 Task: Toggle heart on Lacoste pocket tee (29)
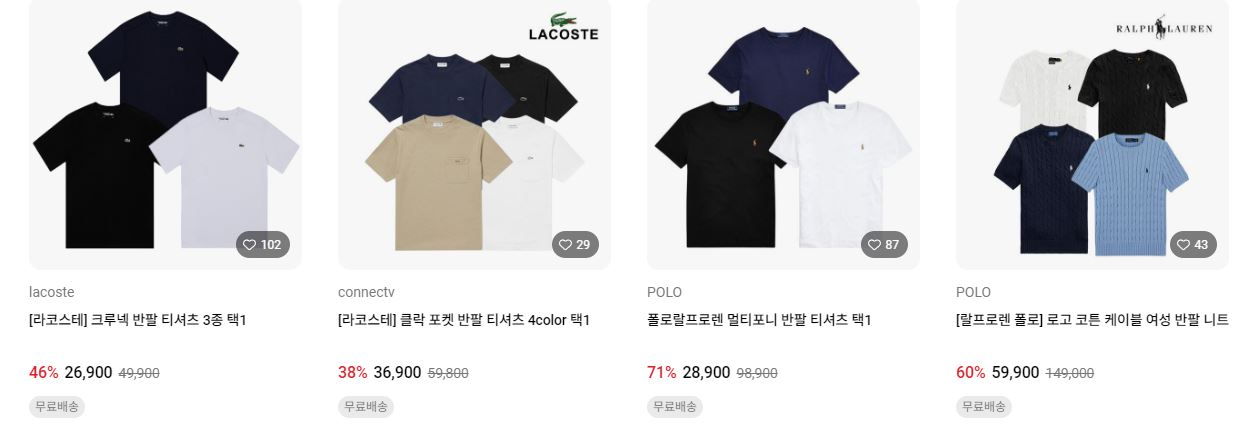tap(575, 245)
